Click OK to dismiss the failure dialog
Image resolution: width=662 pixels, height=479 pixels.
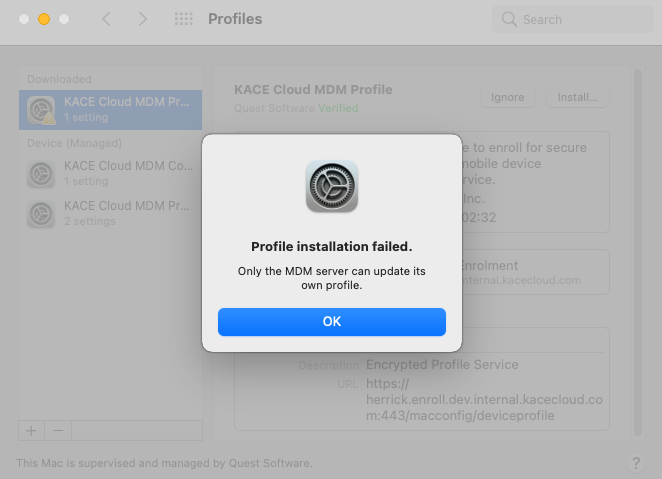(331, 321)
